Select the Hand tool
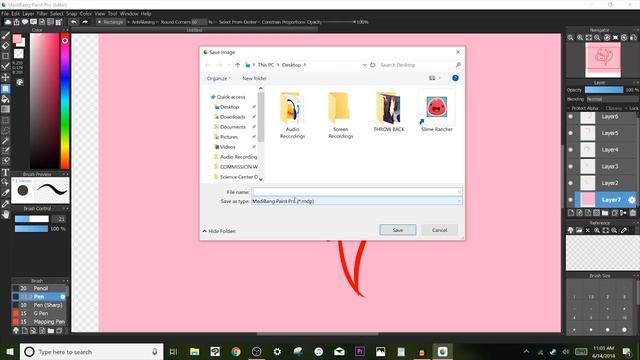This screenshot has height=360, width=640. [x=5, y=214]
